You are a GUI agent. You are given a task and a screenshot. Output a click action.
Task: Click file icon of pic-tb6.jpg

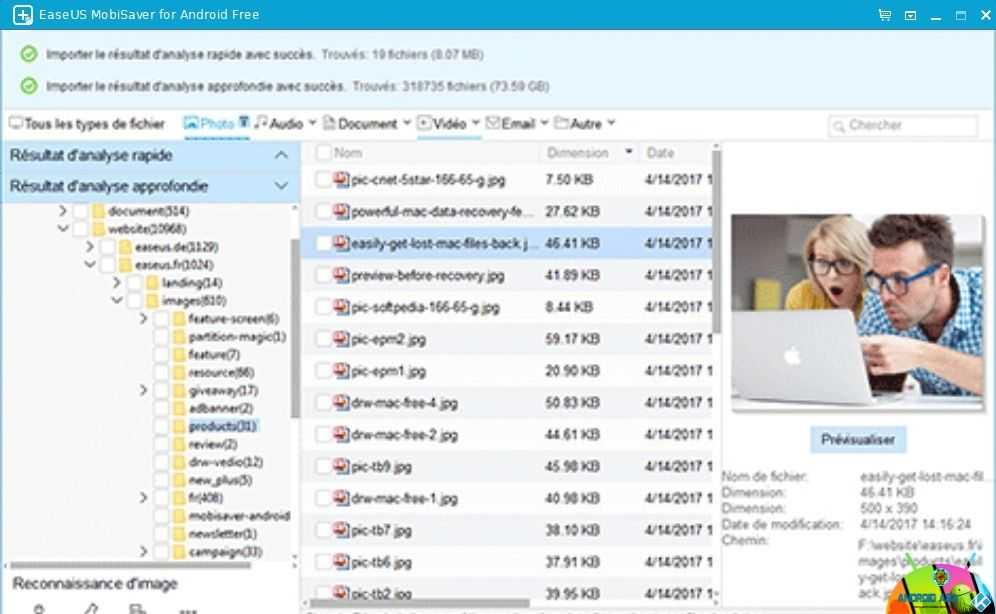(342, 562)
